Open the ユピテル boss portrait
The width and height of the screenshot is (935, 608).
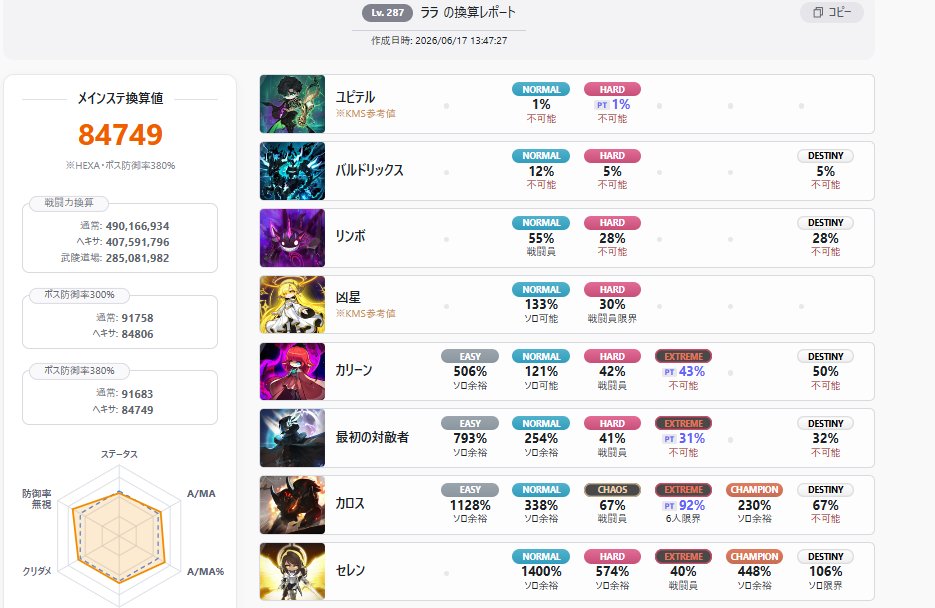coord(292,104)
